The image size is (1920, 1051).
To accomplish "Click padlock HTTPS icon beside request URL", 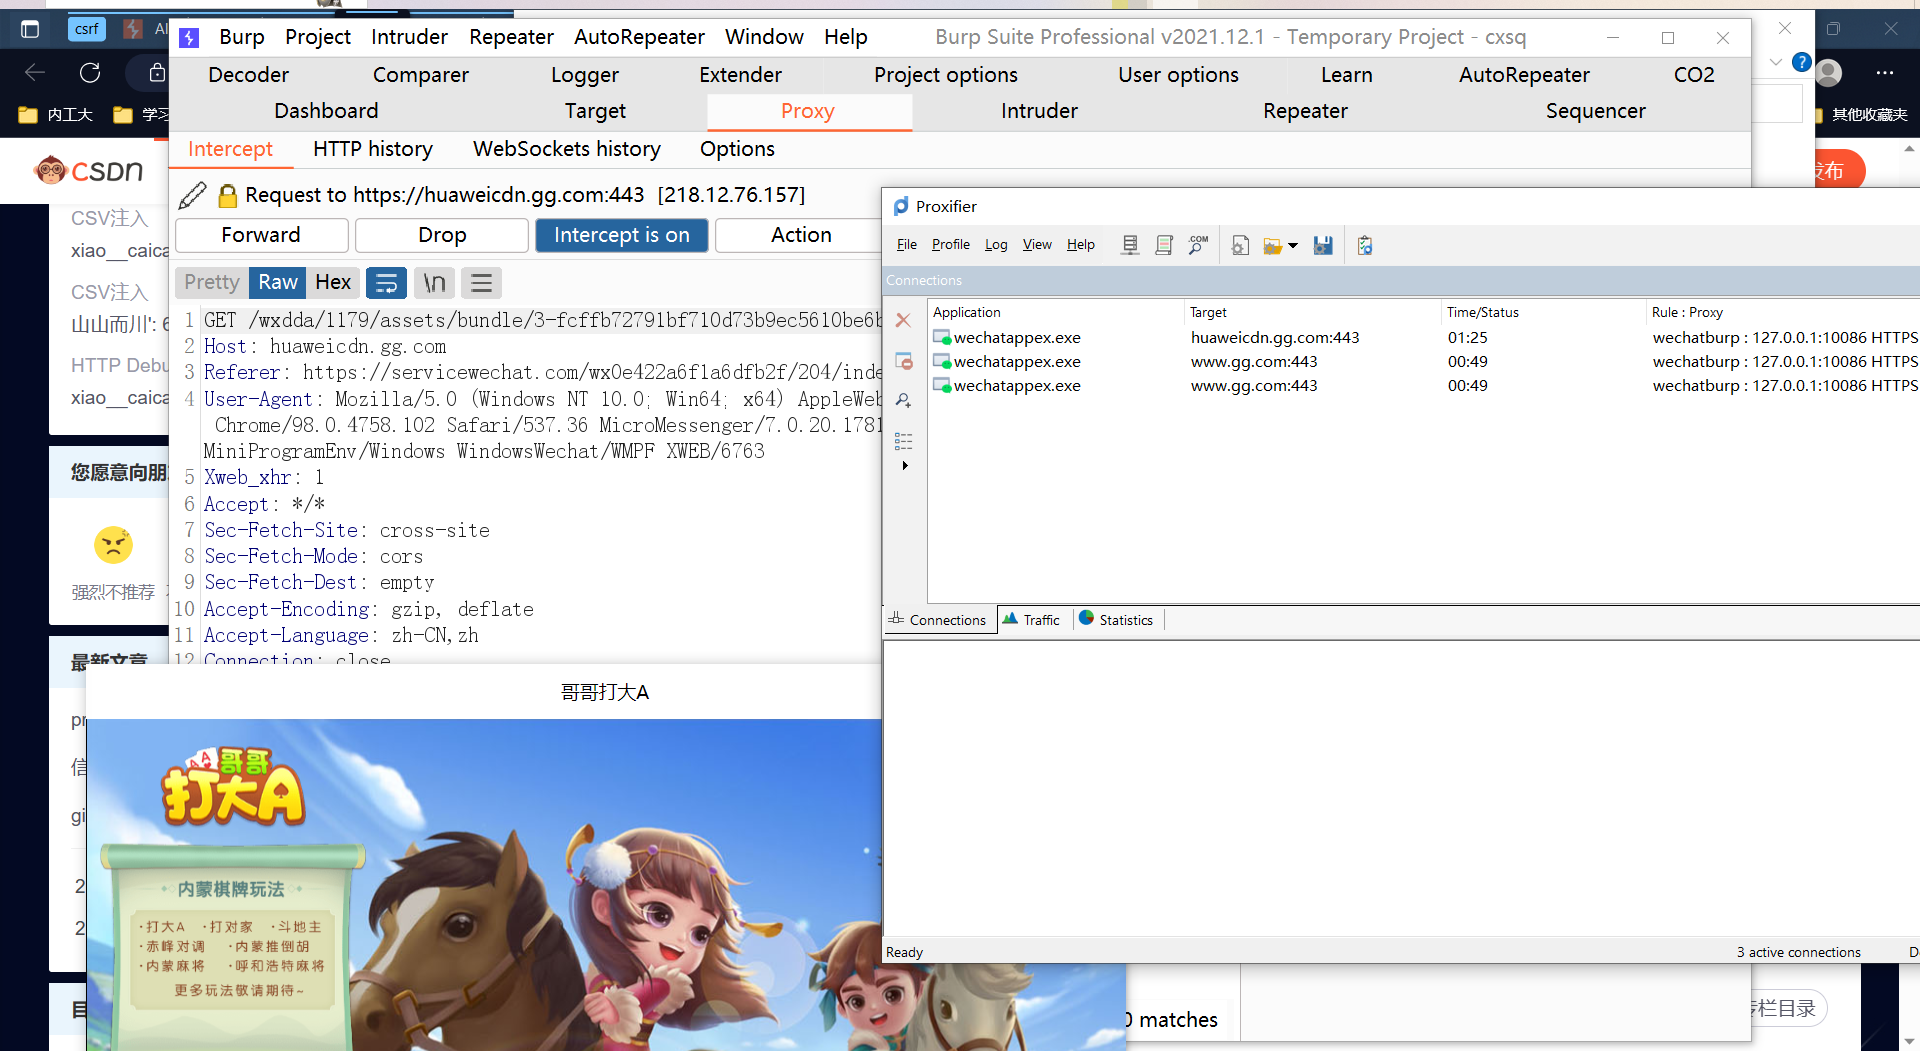I will [228, 195].
